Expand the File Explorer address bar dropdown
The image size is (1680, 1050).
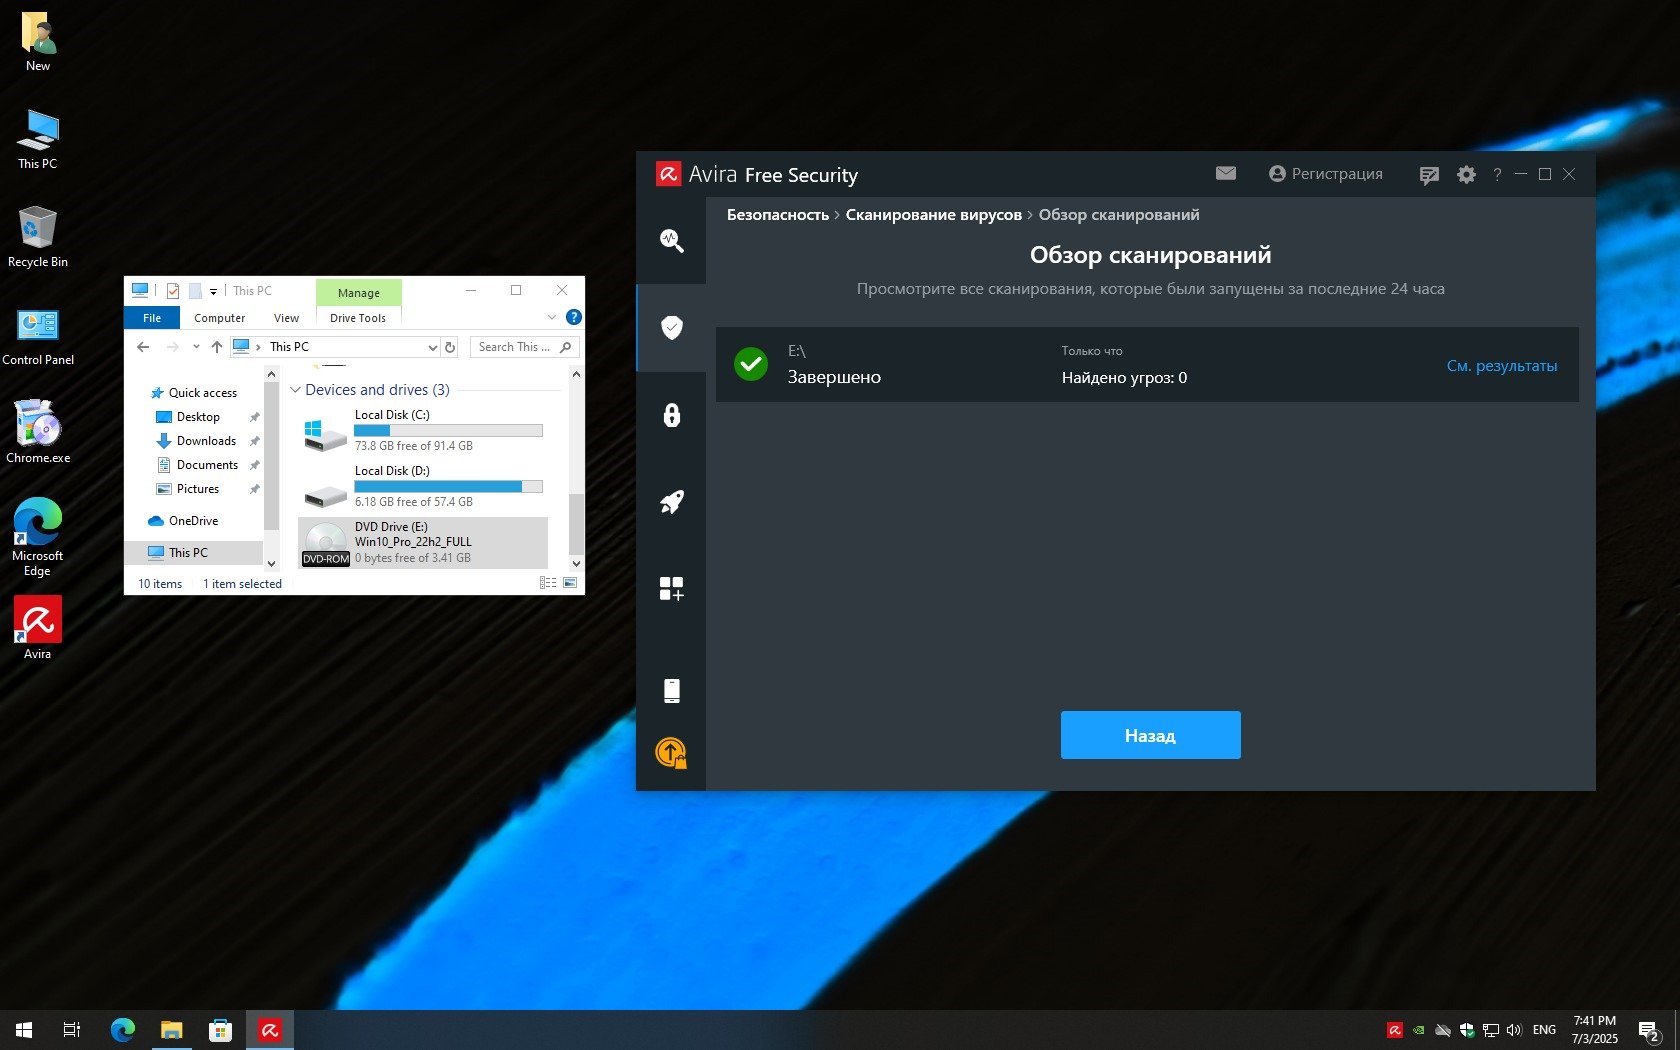point(432,347)
